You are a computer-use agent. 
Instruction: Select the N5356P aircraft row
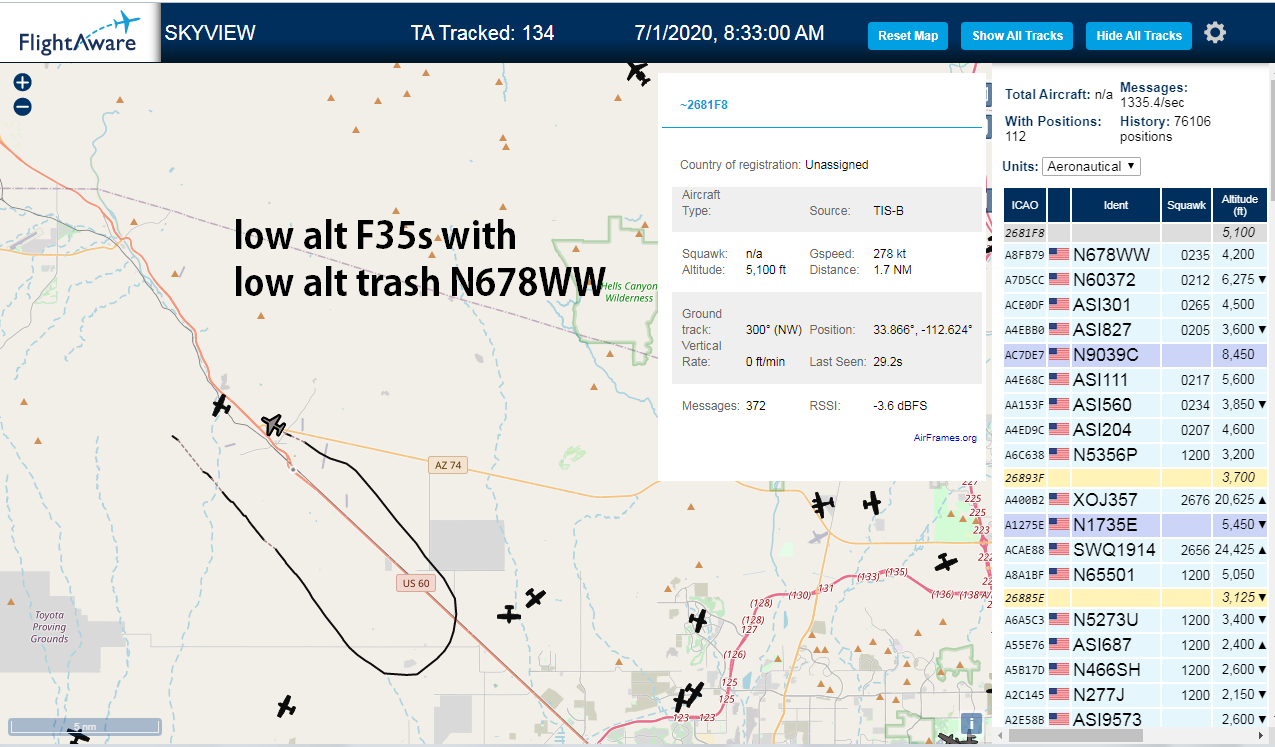1137,455
